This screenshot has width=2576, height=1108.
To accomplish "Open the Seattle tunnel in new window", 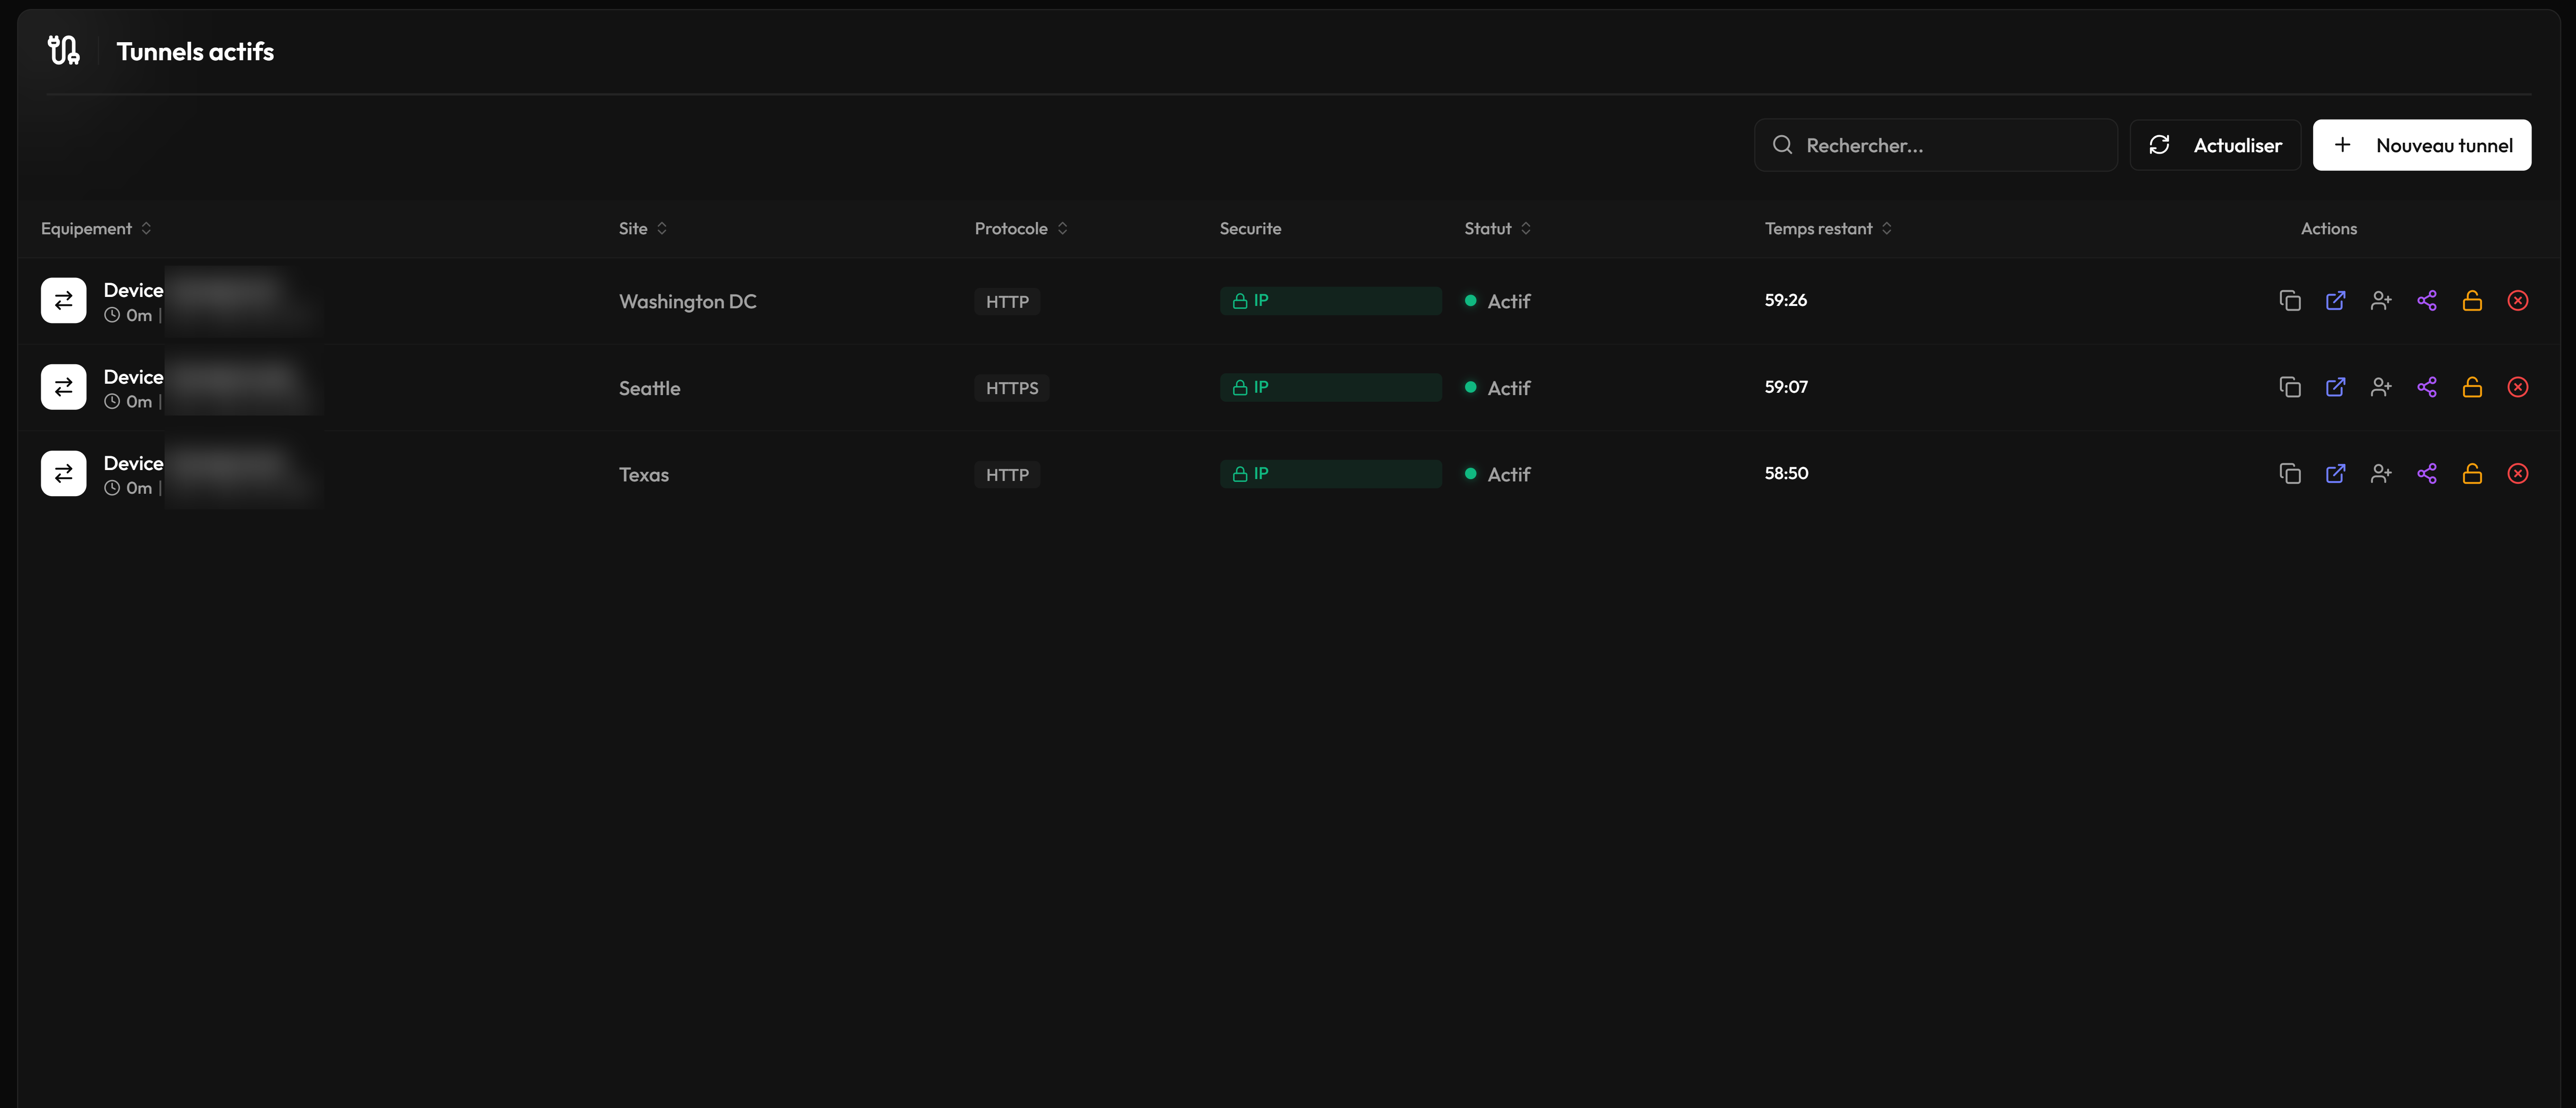I will 2335,387.
